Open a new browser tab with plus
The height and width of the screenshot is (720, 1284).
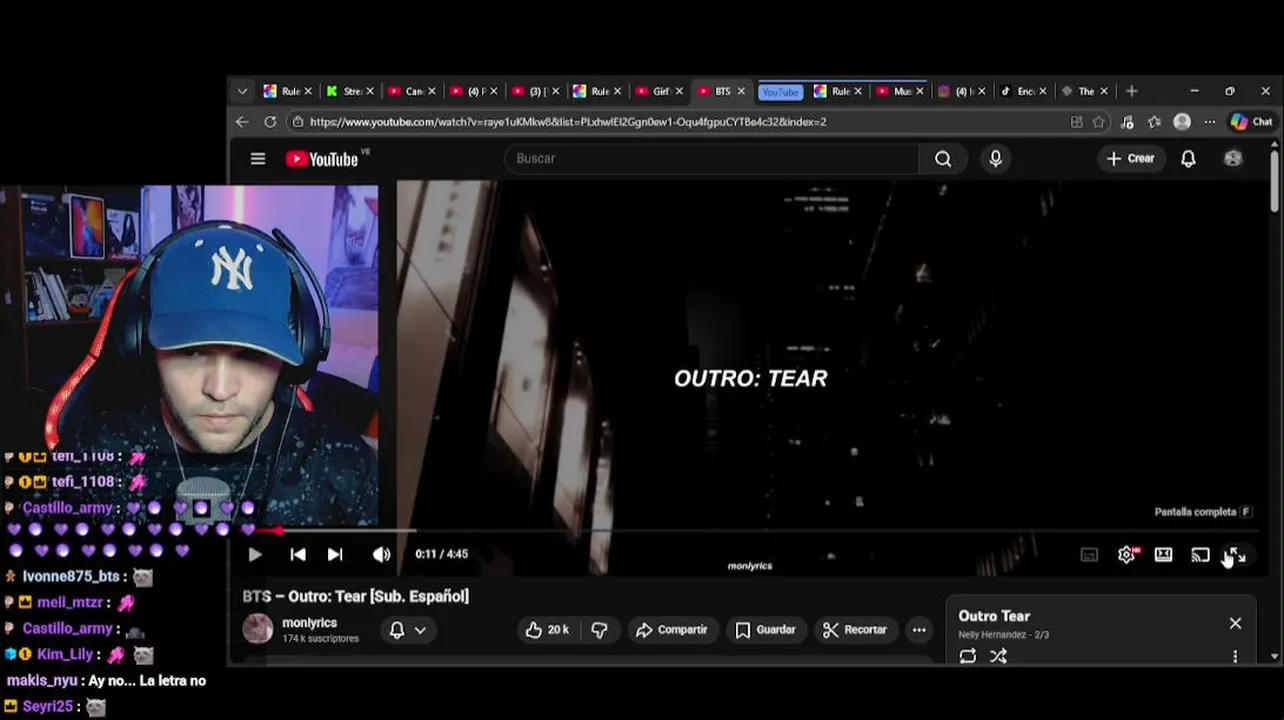point(1131,91)
